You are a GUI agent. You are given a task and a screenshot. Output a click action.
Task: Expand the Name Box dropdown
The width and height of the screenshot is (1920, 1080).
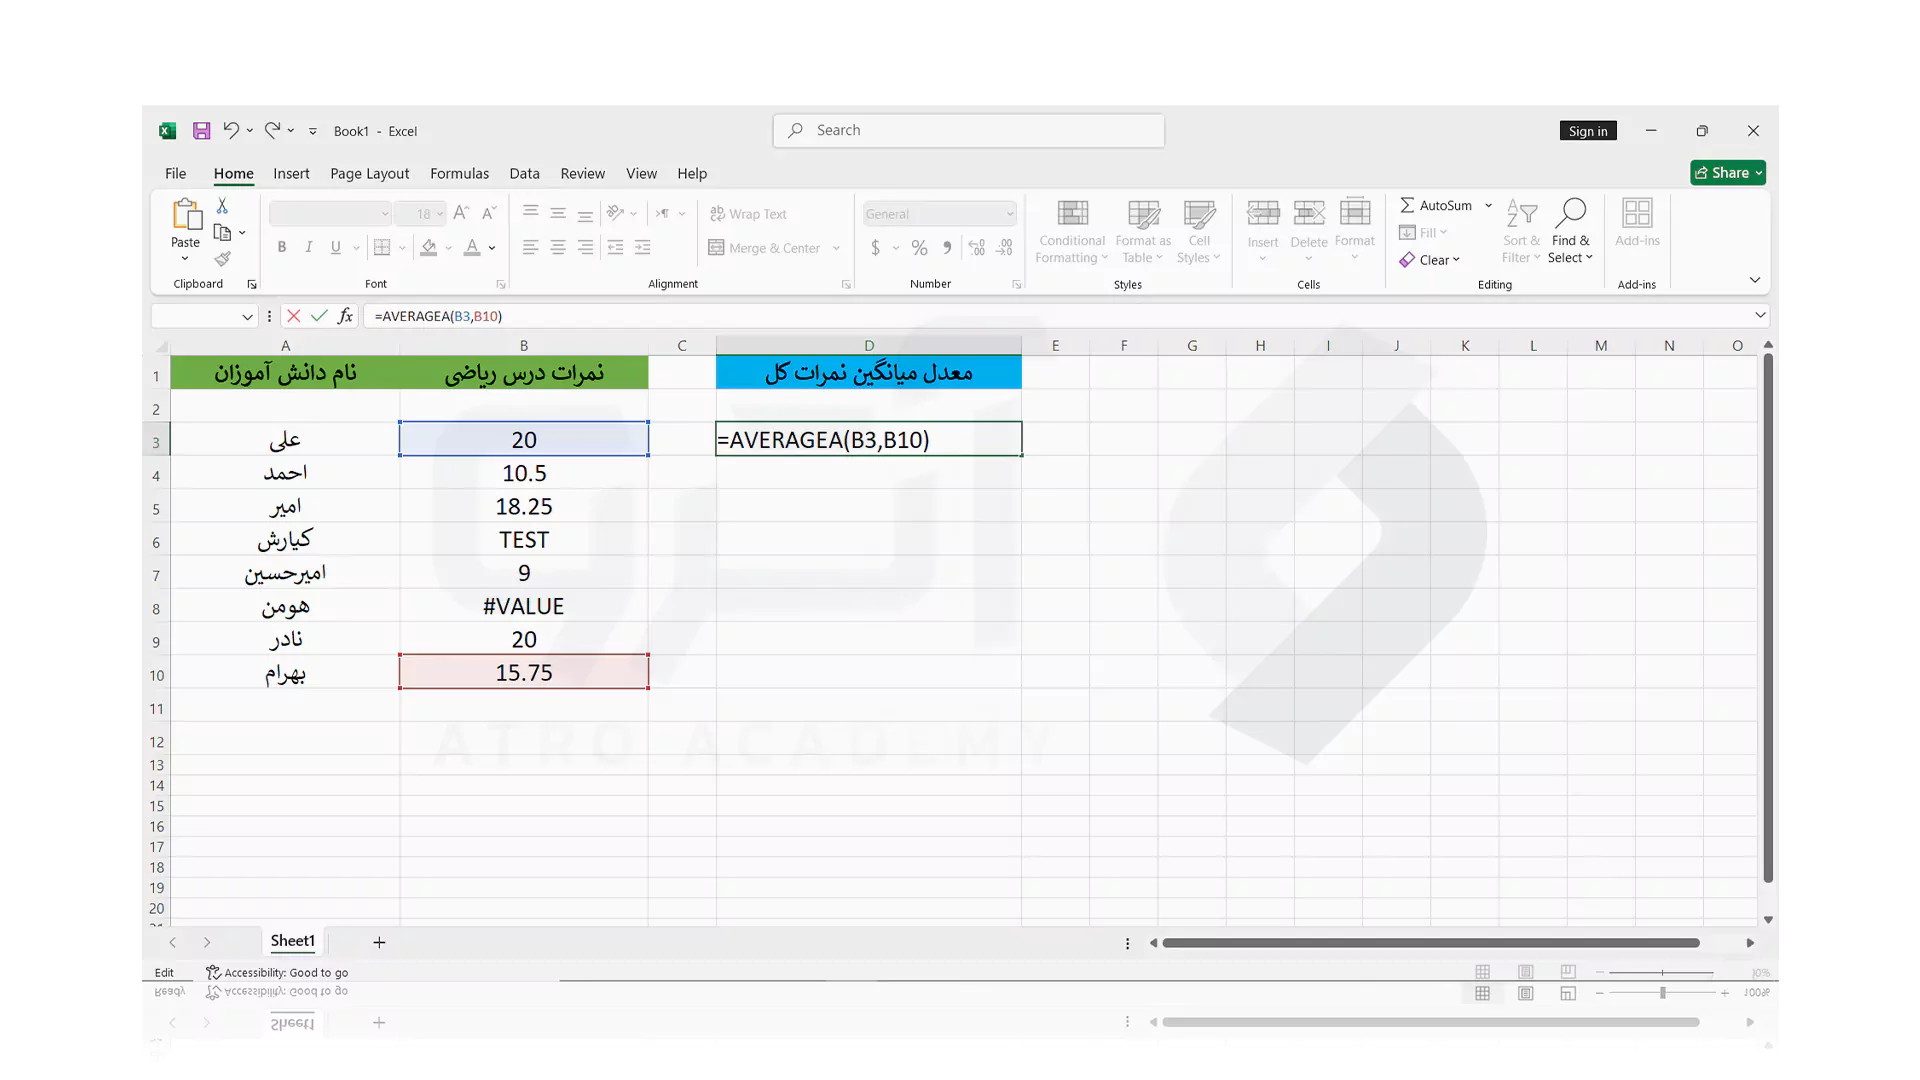click(x=247, y=317)
